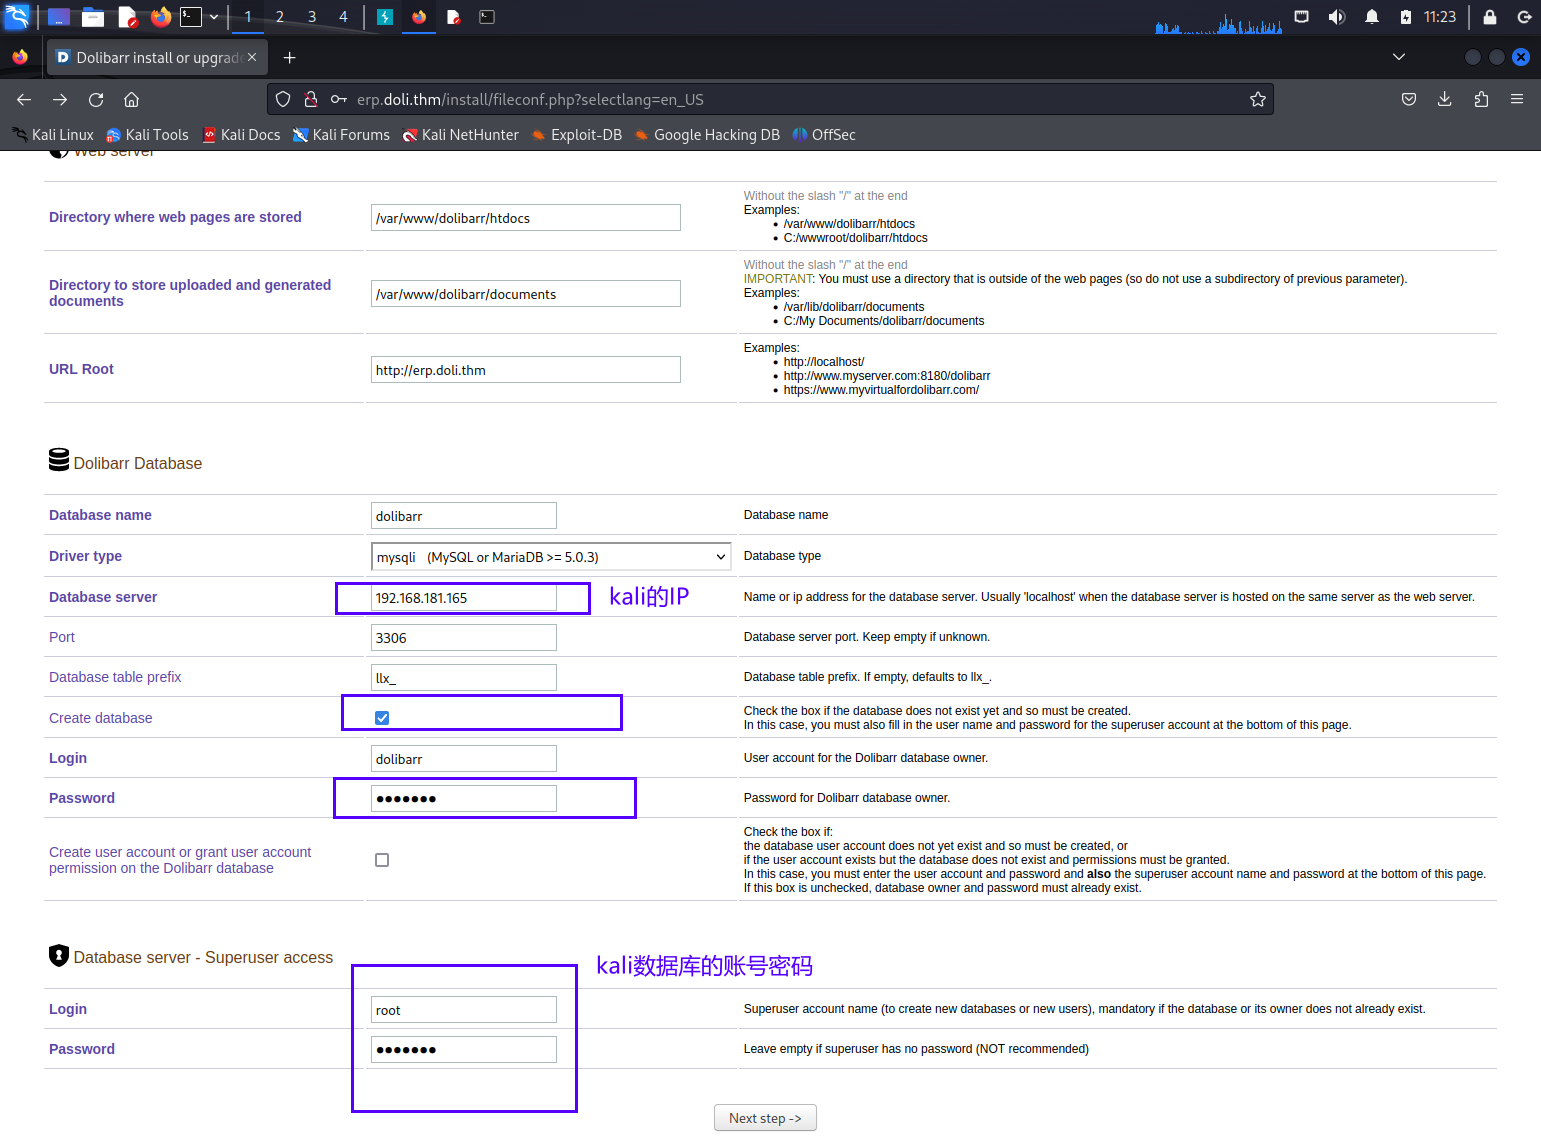The image size is (1541, 1146).
Task: Open the Kali NetHunter bookmark
Action: [x=461, y=135]
